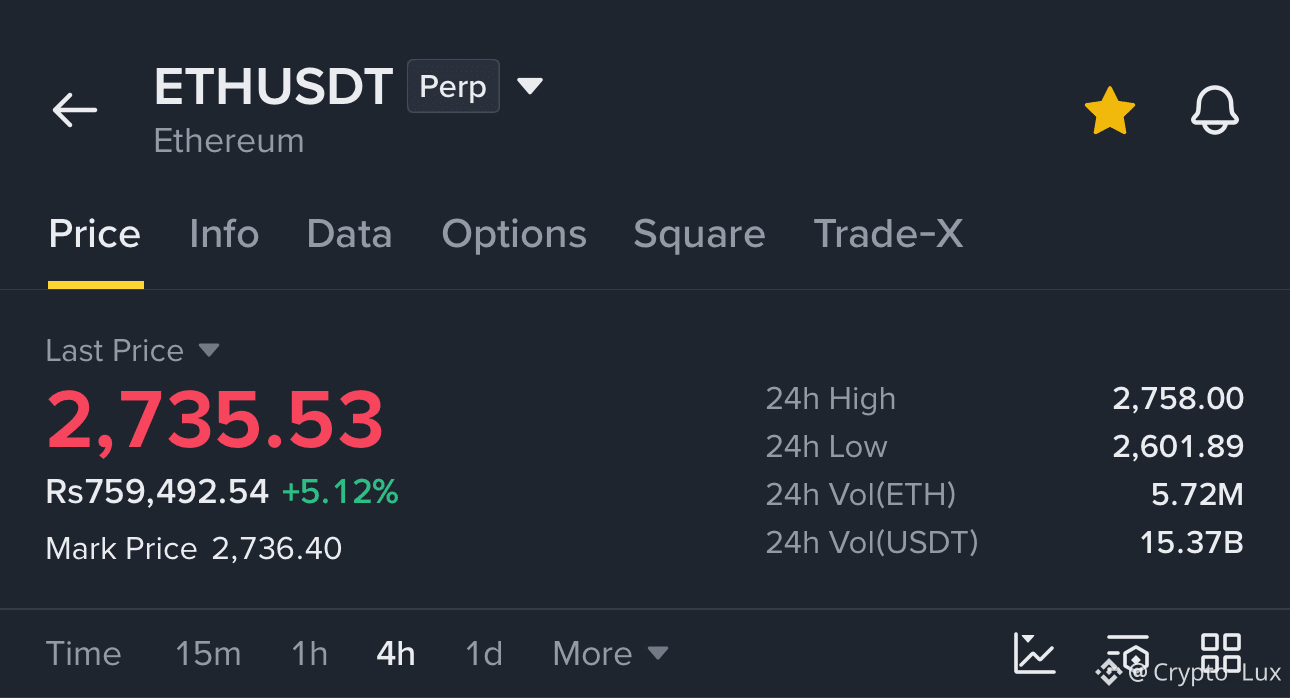Open the chart indicator line icon
This screenshot has width=1290, height=698.
pos(1034,653)
